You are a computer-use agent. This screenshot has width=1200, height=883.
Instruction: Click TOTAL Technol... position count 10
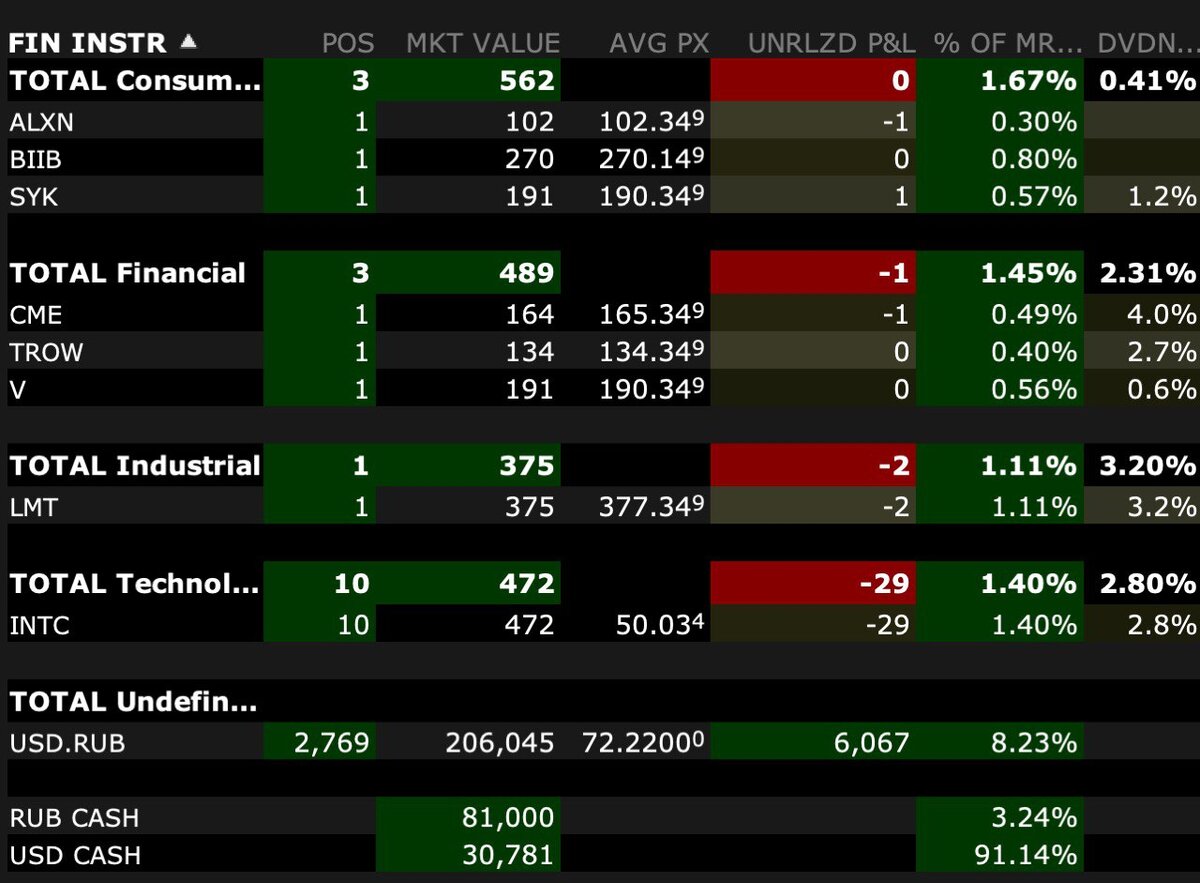[x=352, y=583]
